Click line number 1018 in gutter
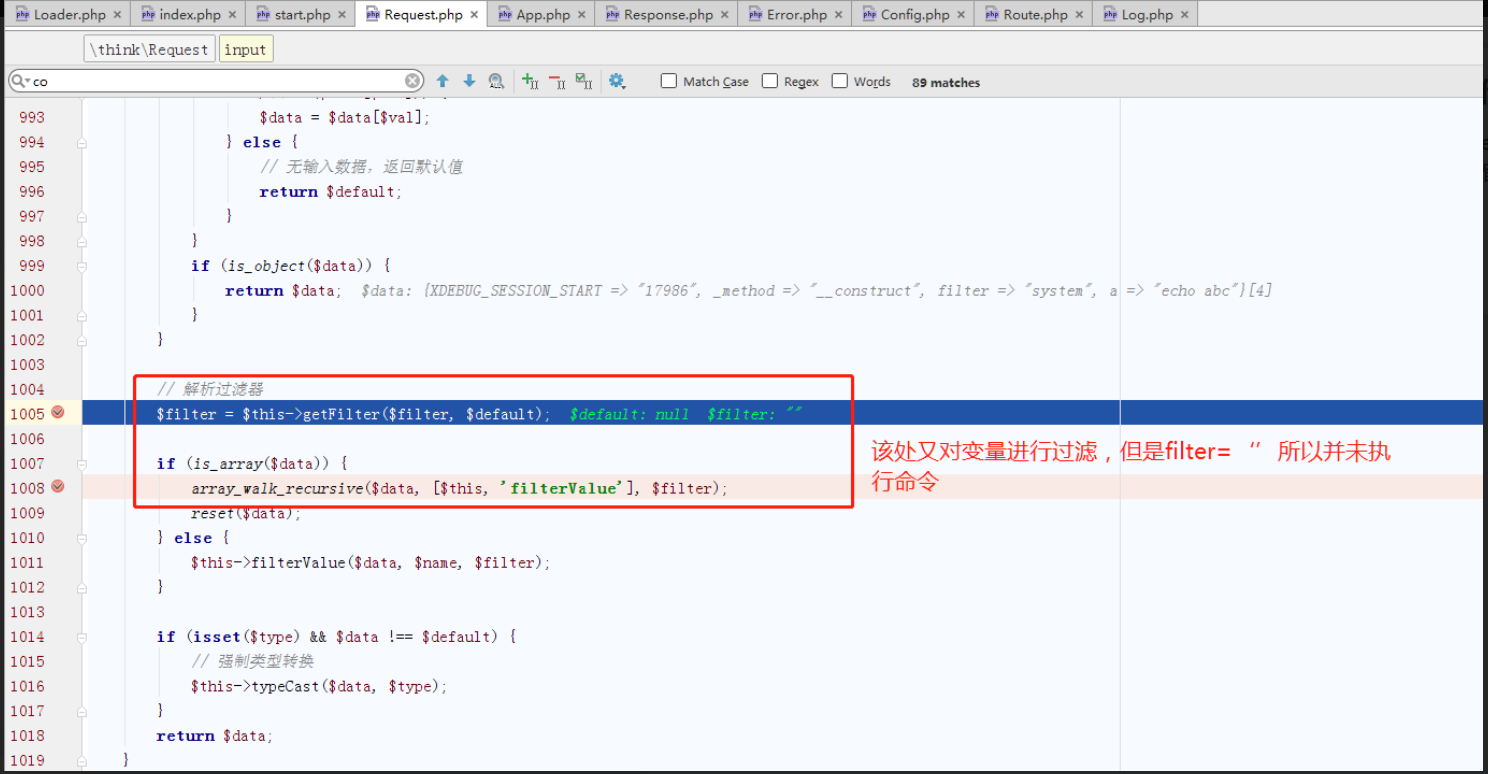The height and width of the screenshot is (774, 1488). 27,735
